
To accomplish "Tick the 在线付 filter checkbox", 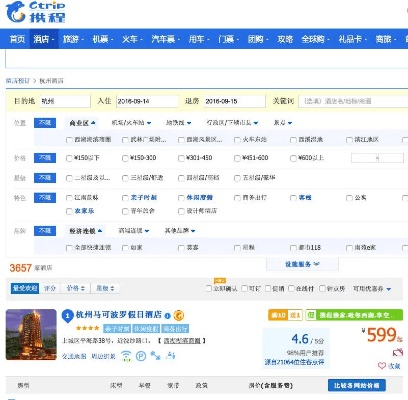I will (291, 288).
